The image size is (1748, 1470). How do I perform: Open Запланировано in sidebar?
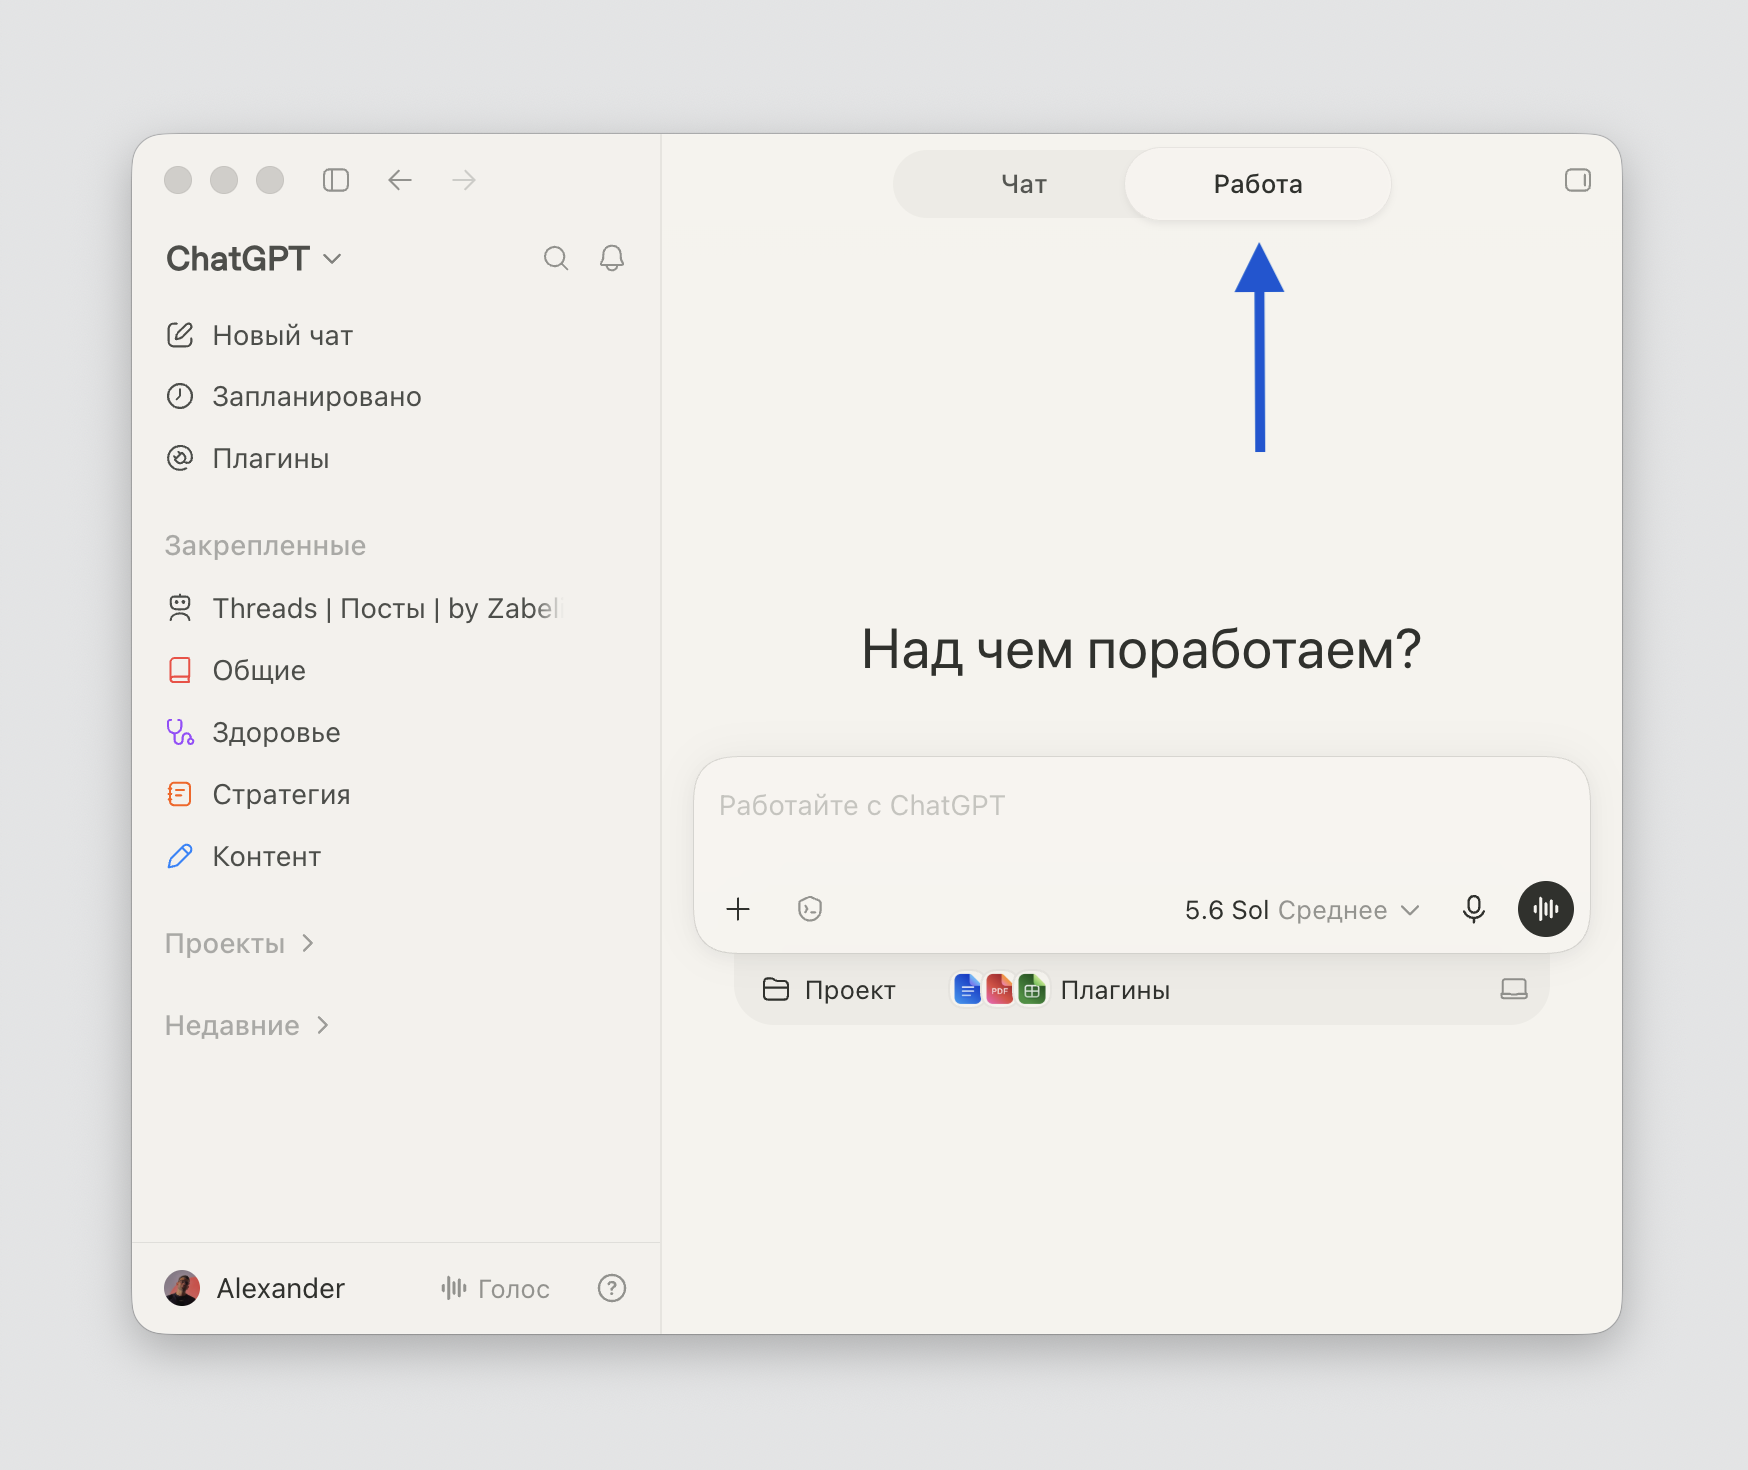click(x=316, y=397)
